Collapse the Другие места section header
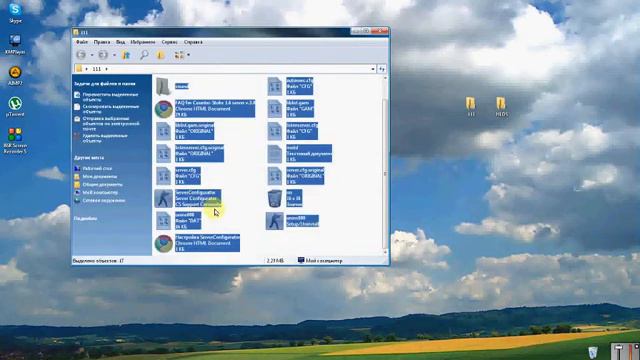 [89, 158]
